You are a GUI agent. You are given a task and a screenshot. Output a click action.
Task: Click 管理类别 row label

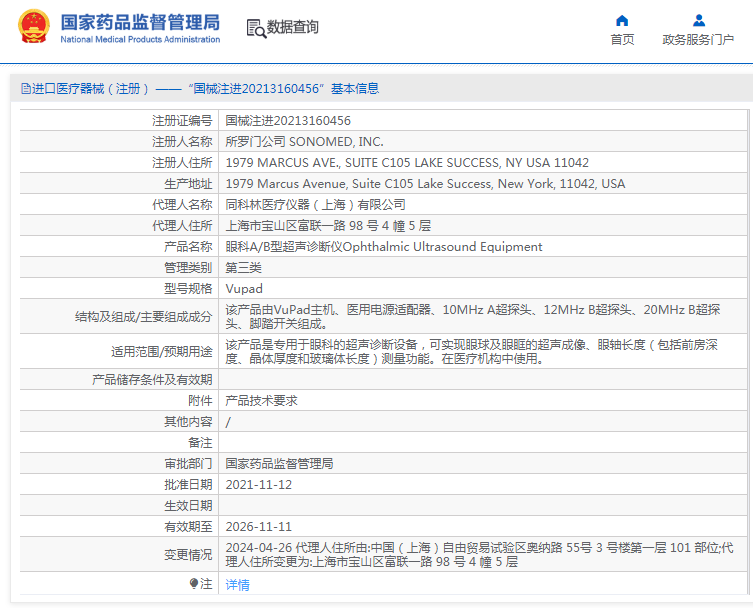188,268
